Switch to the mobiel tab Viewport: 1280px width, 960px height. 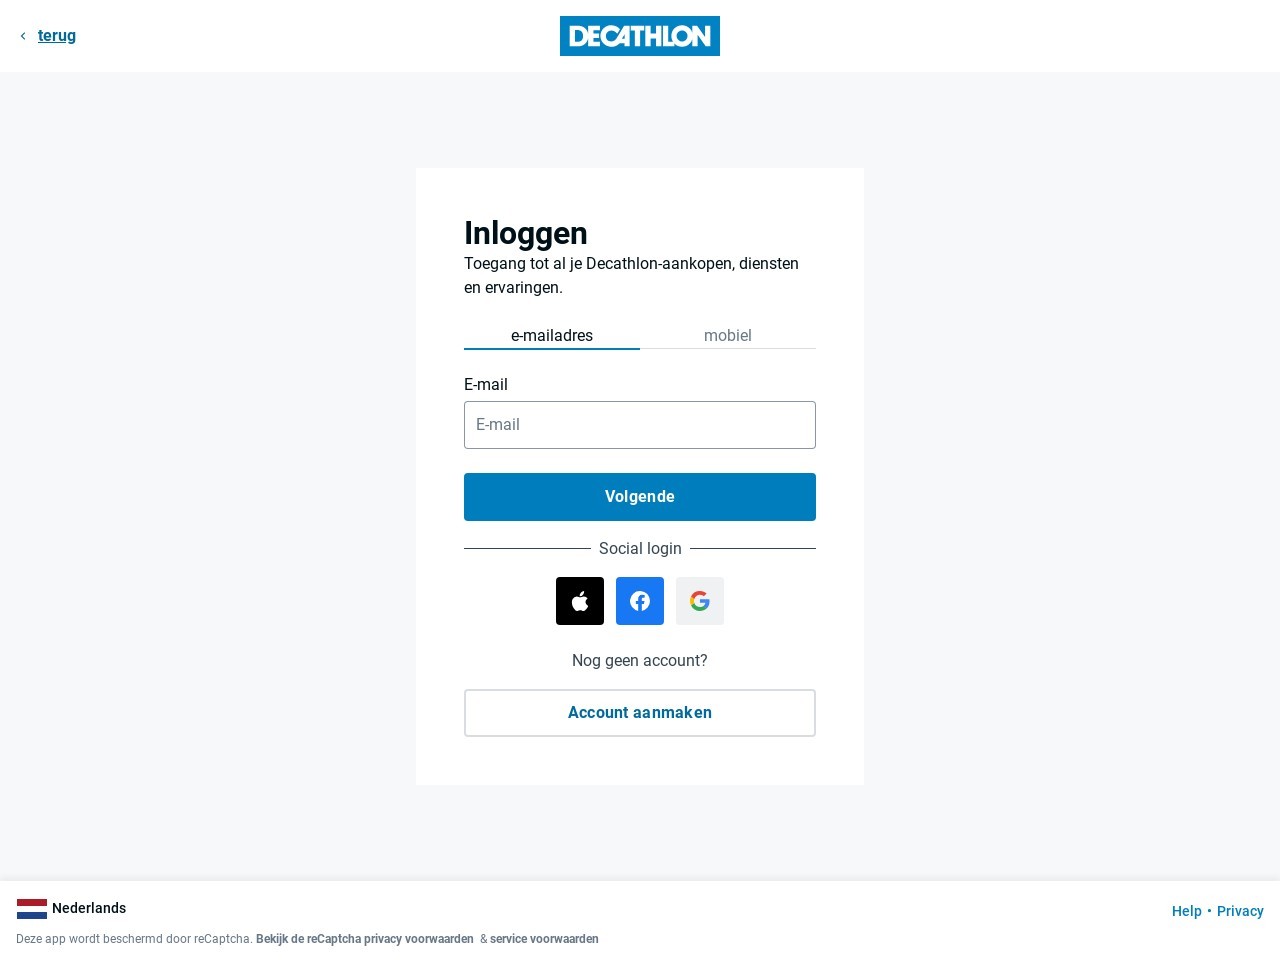(728, 336)
